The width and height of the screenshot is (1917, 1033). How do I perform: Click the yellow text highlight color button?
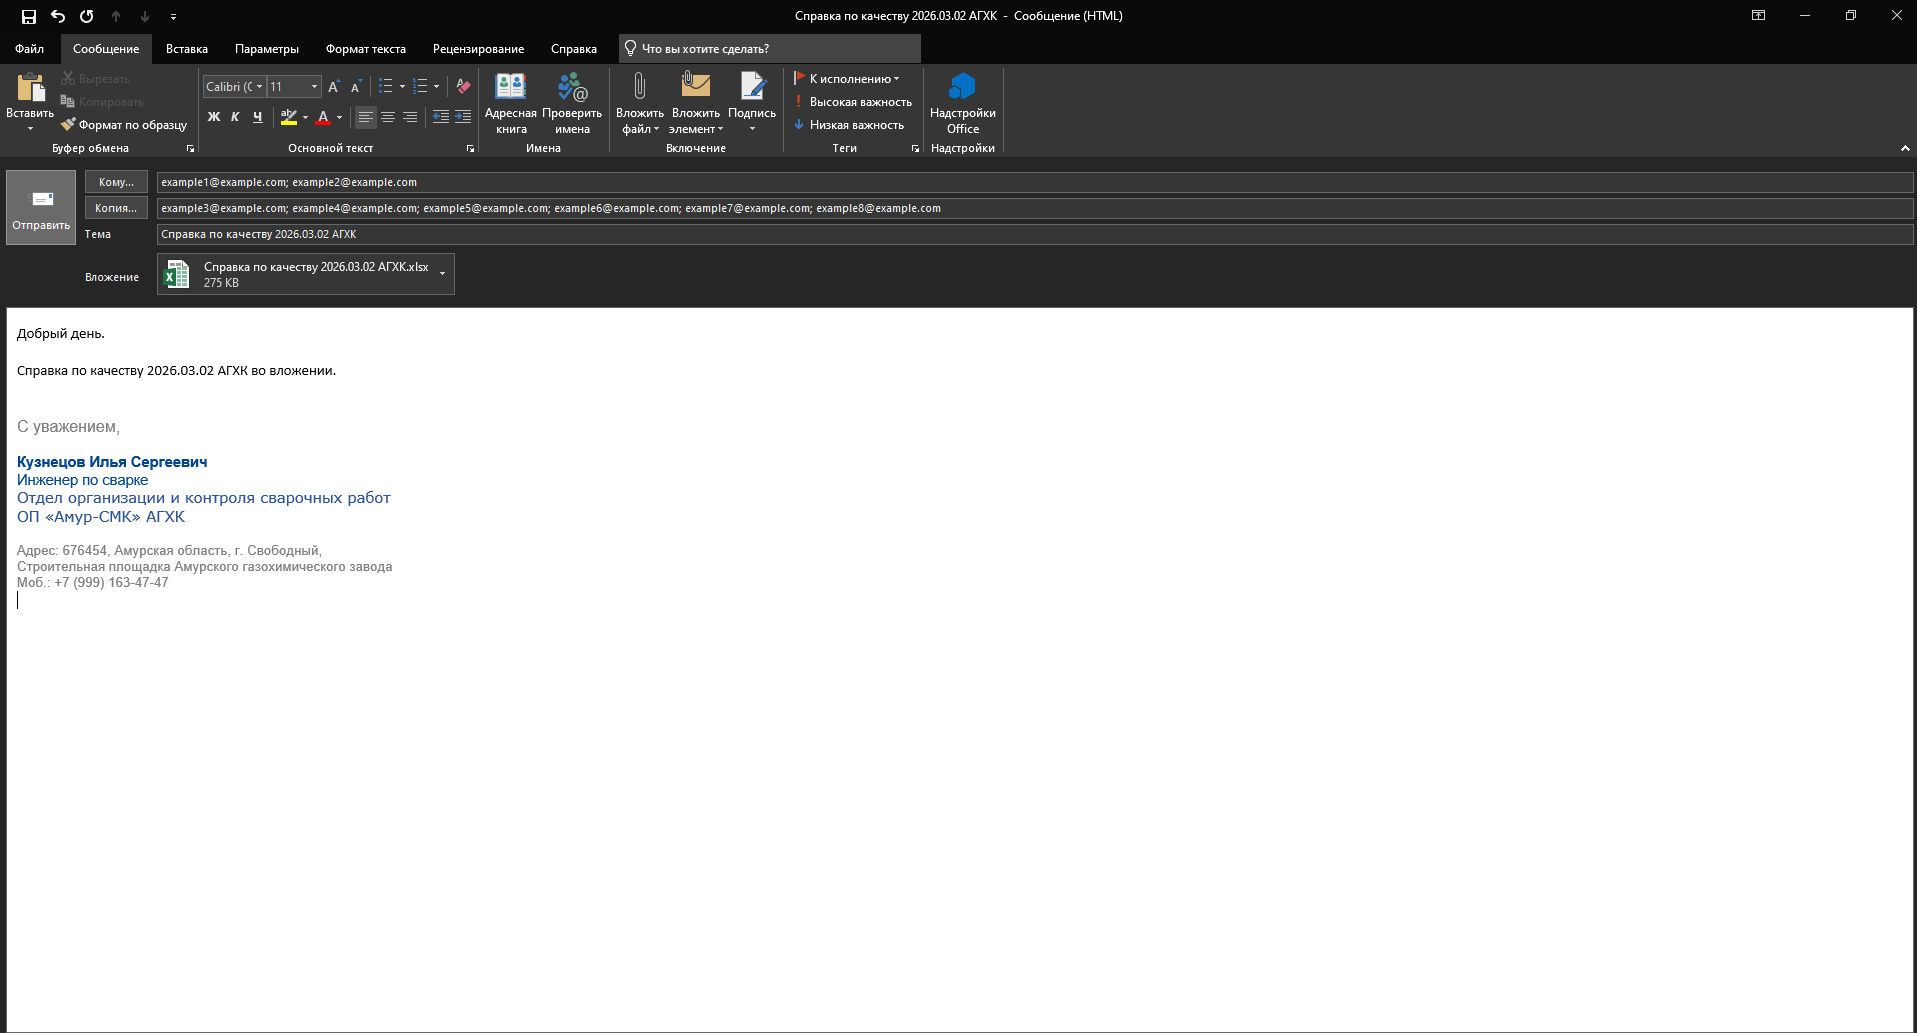(x=288, y=117)
